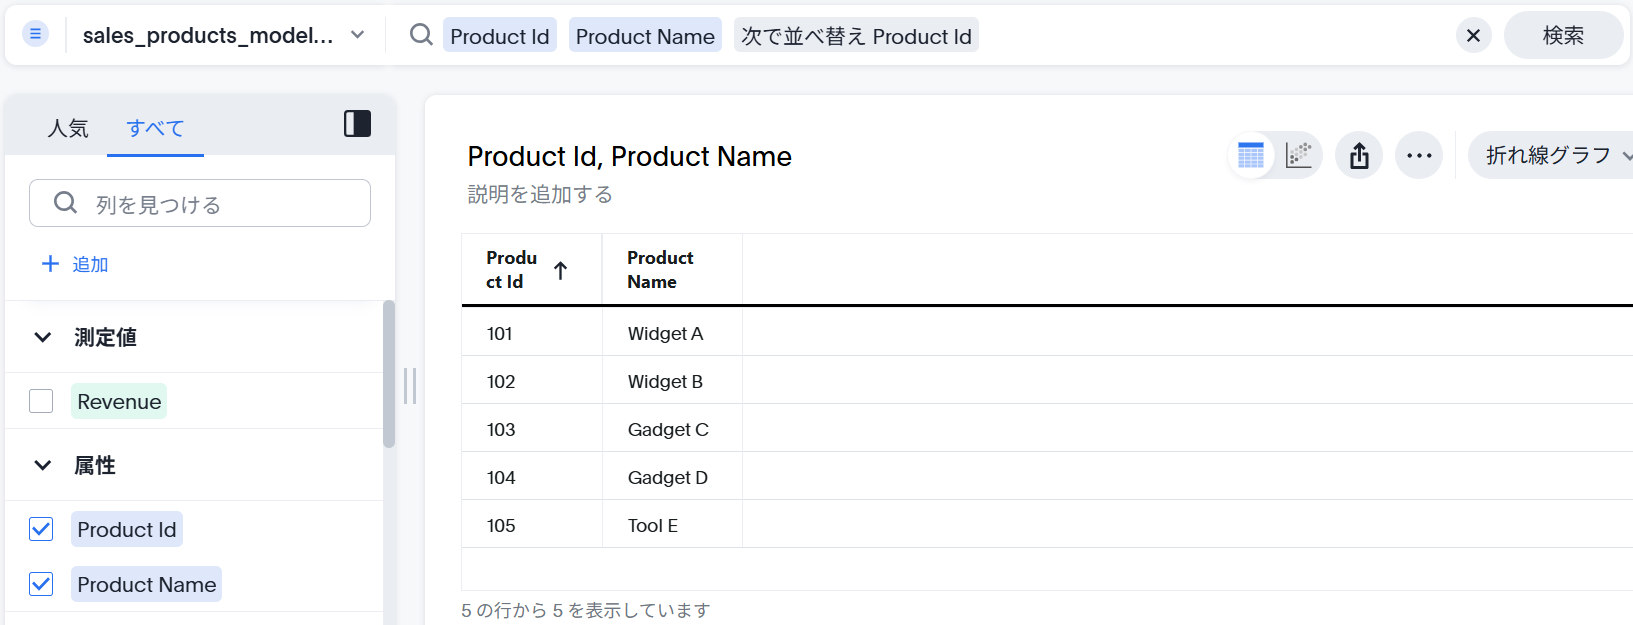Select cell Widget B

click(672, 381)
